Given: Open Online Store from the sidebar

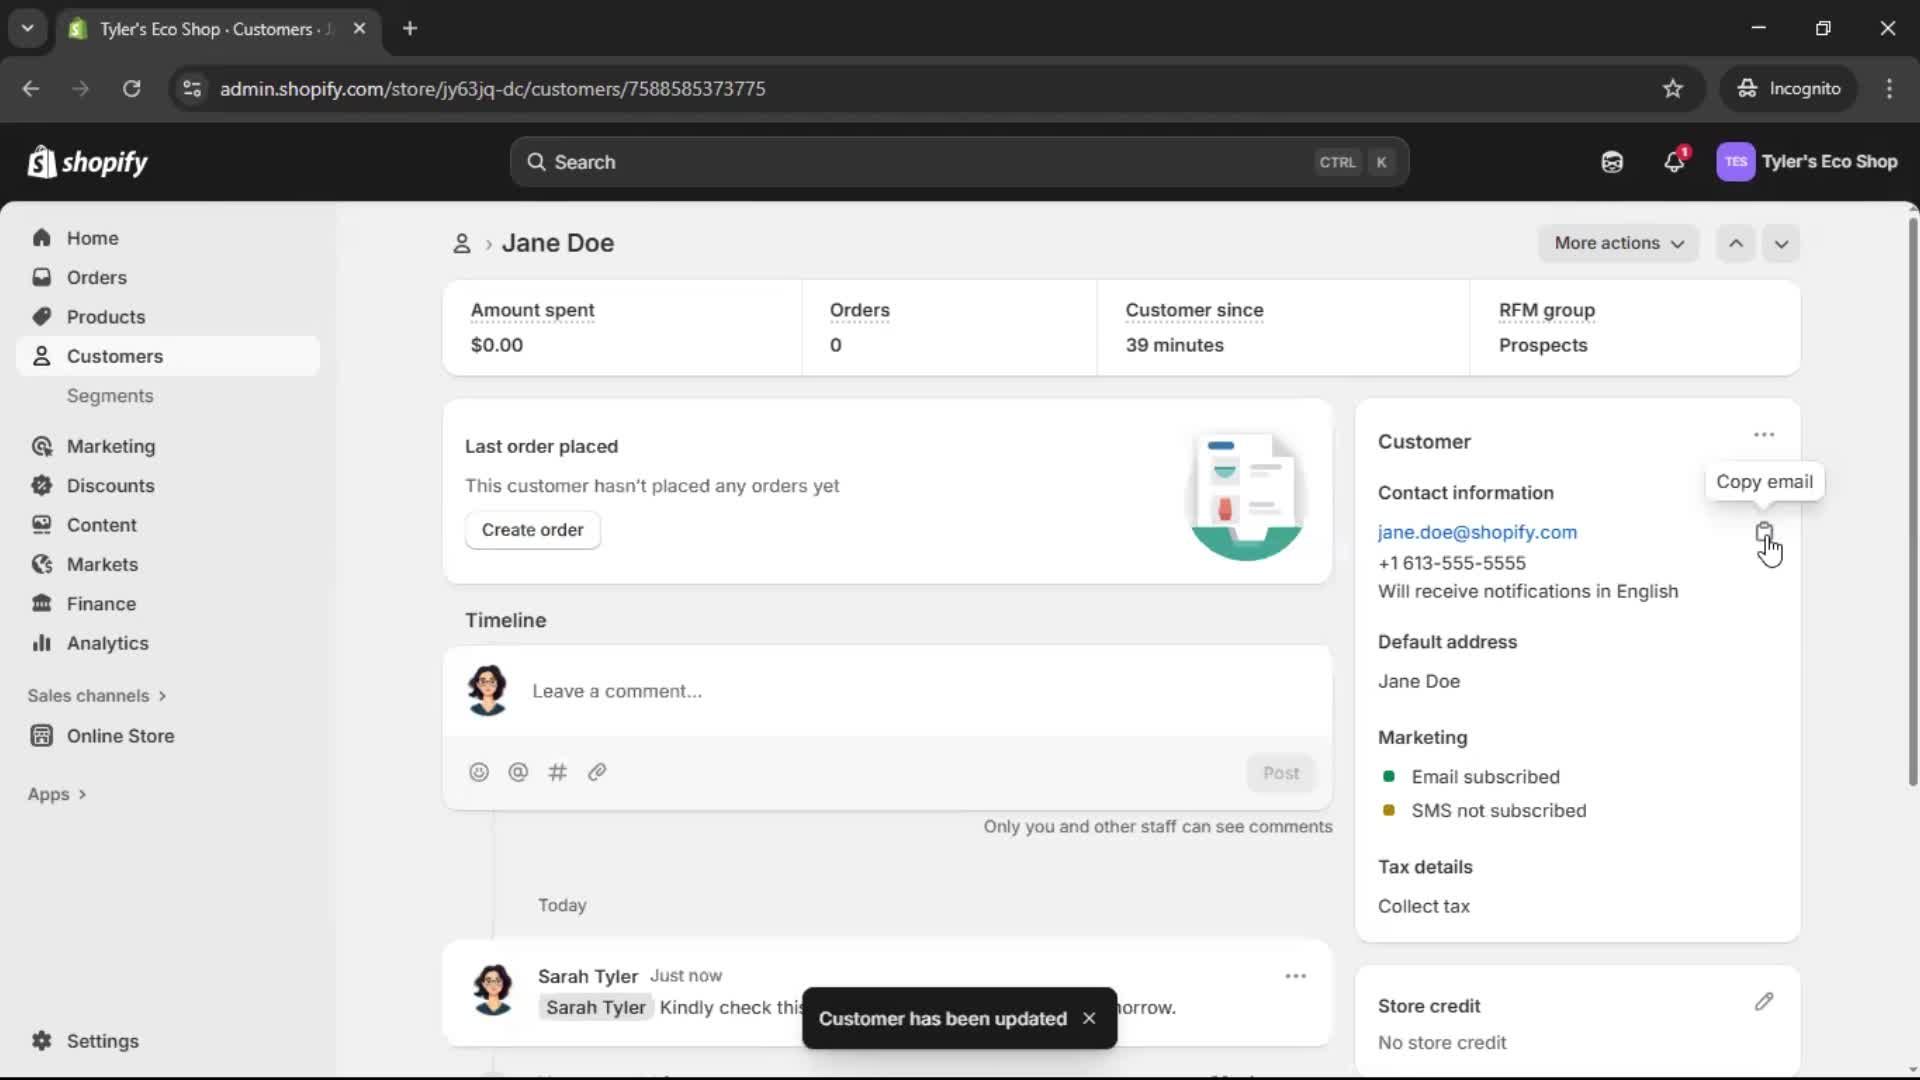Looking at the screenshot, I should (120, 735).
